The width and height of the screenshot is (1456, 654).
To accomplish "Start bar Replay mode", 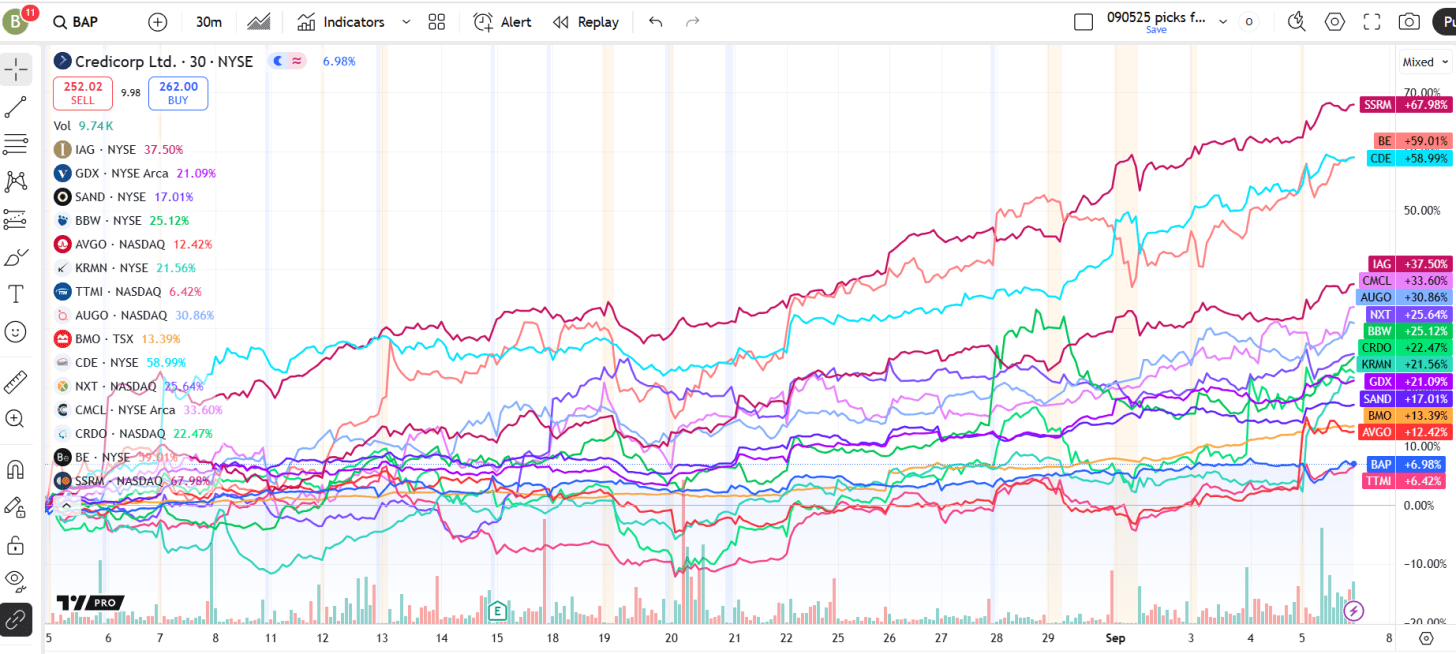I will (x=586, y=22).
